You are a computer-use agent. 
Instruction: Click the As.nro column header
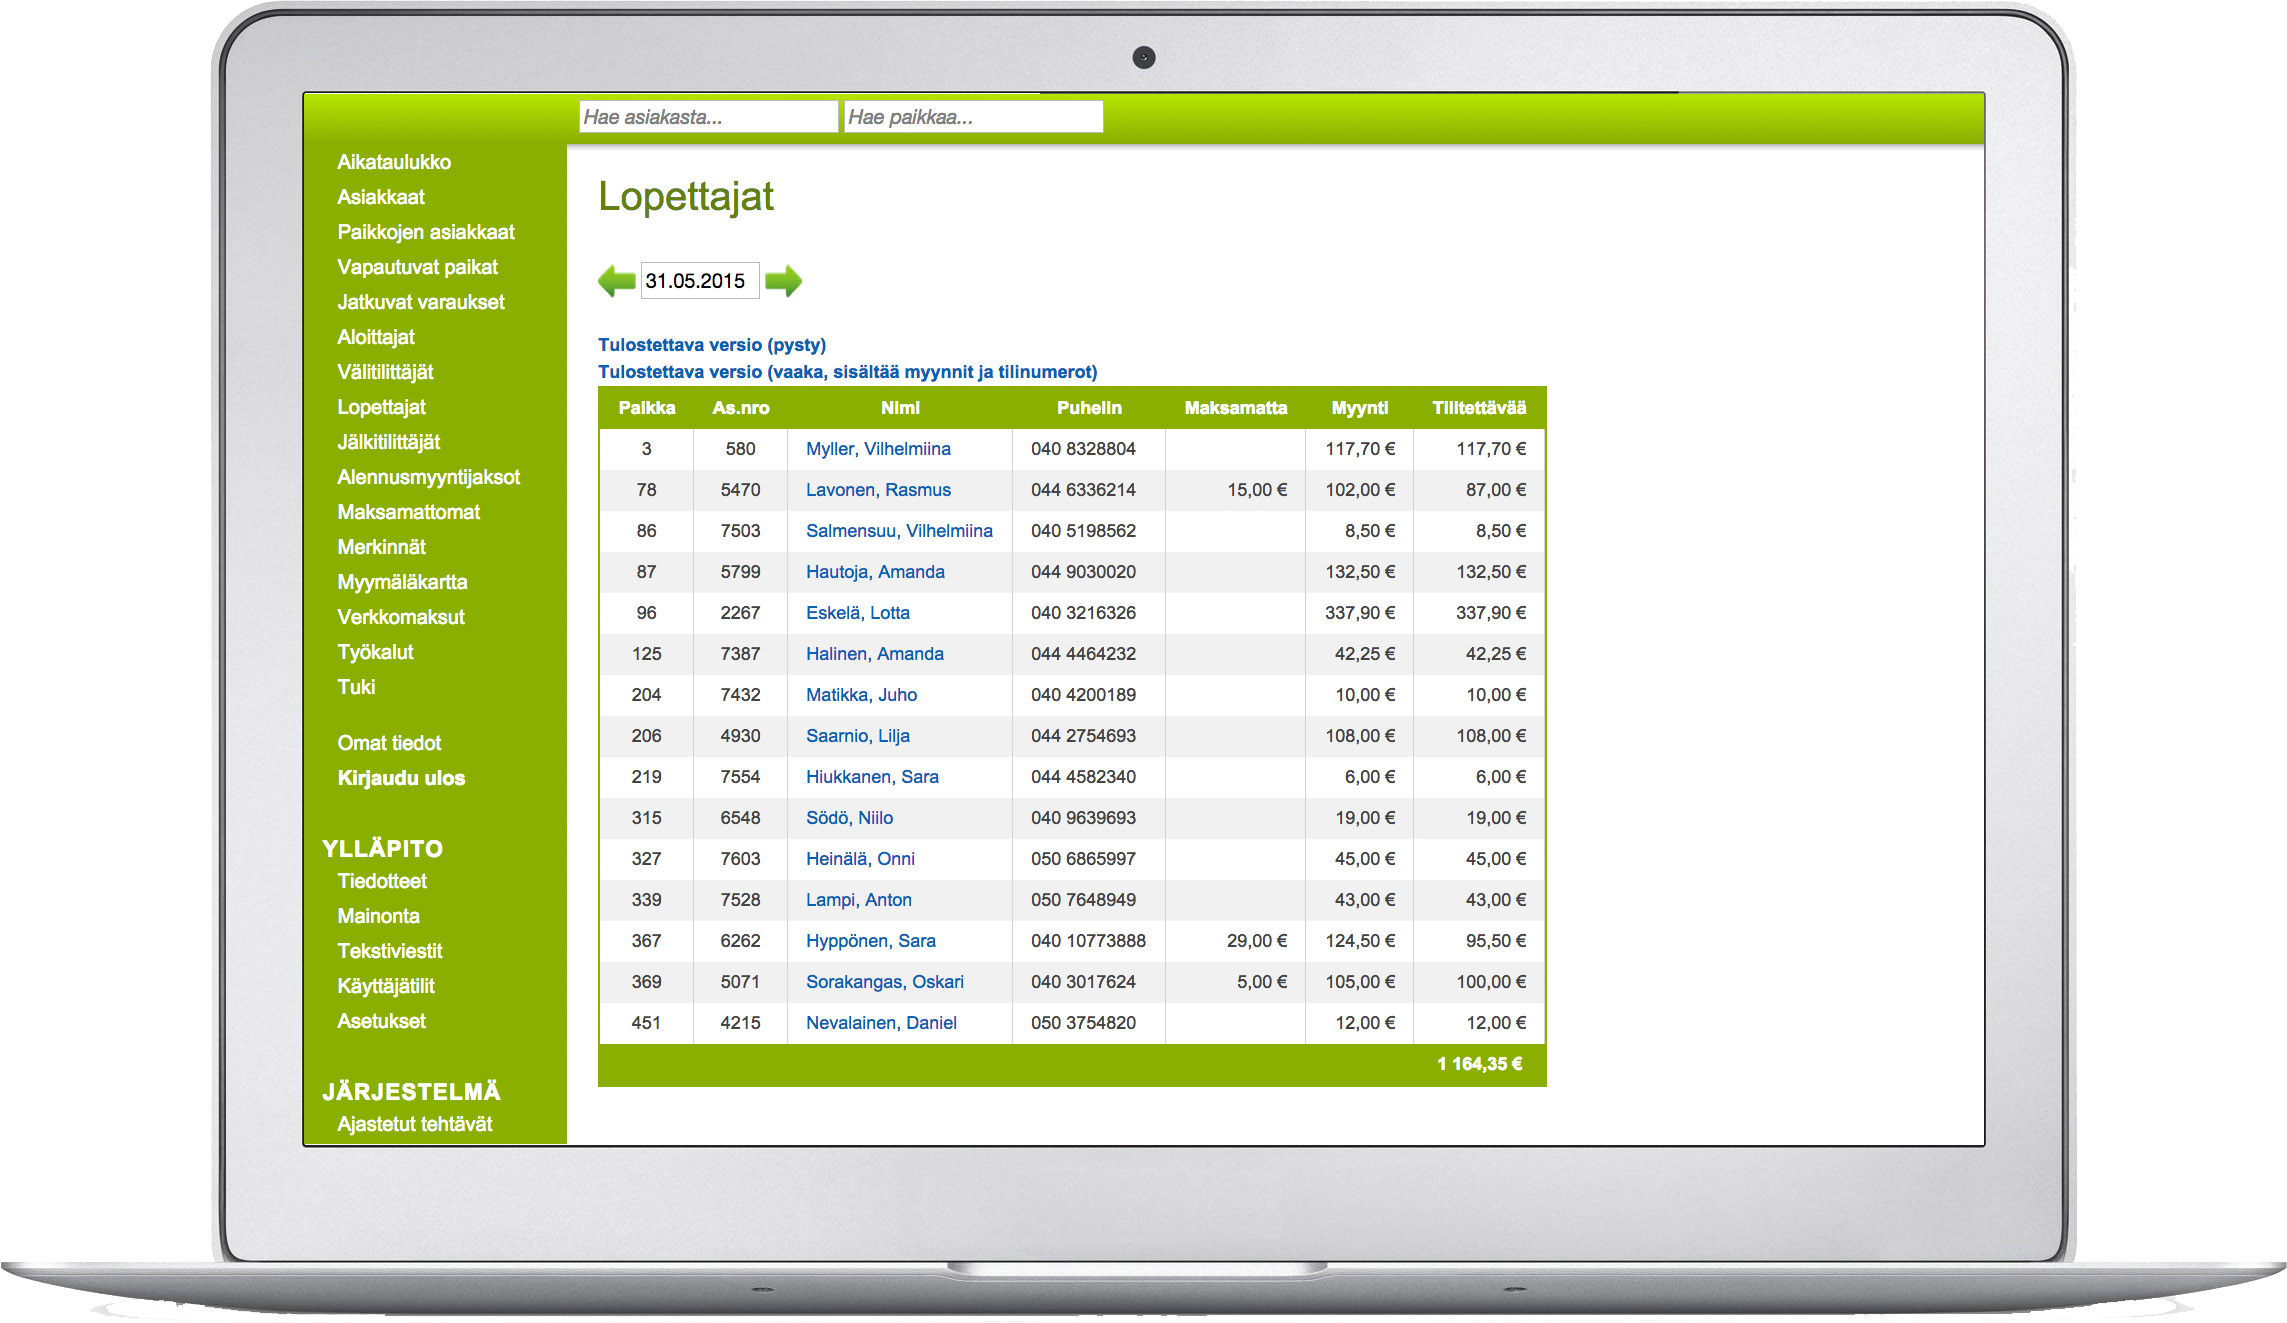click(x=741, y=408)
